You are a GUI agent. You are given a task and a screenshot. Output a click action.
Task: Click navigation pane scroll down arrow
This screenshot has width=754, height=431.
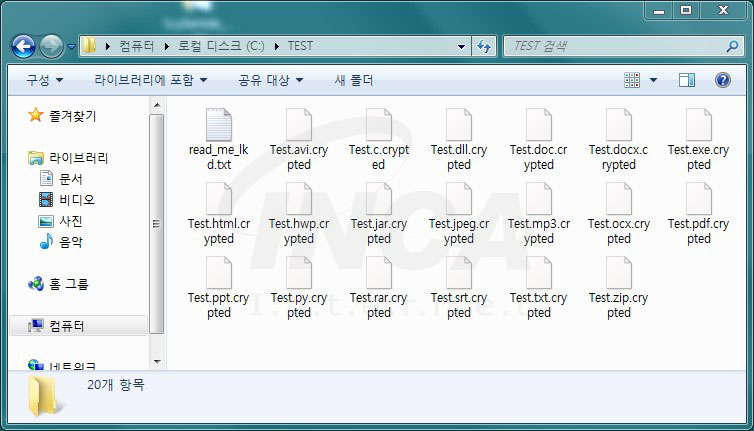[157, 361]
